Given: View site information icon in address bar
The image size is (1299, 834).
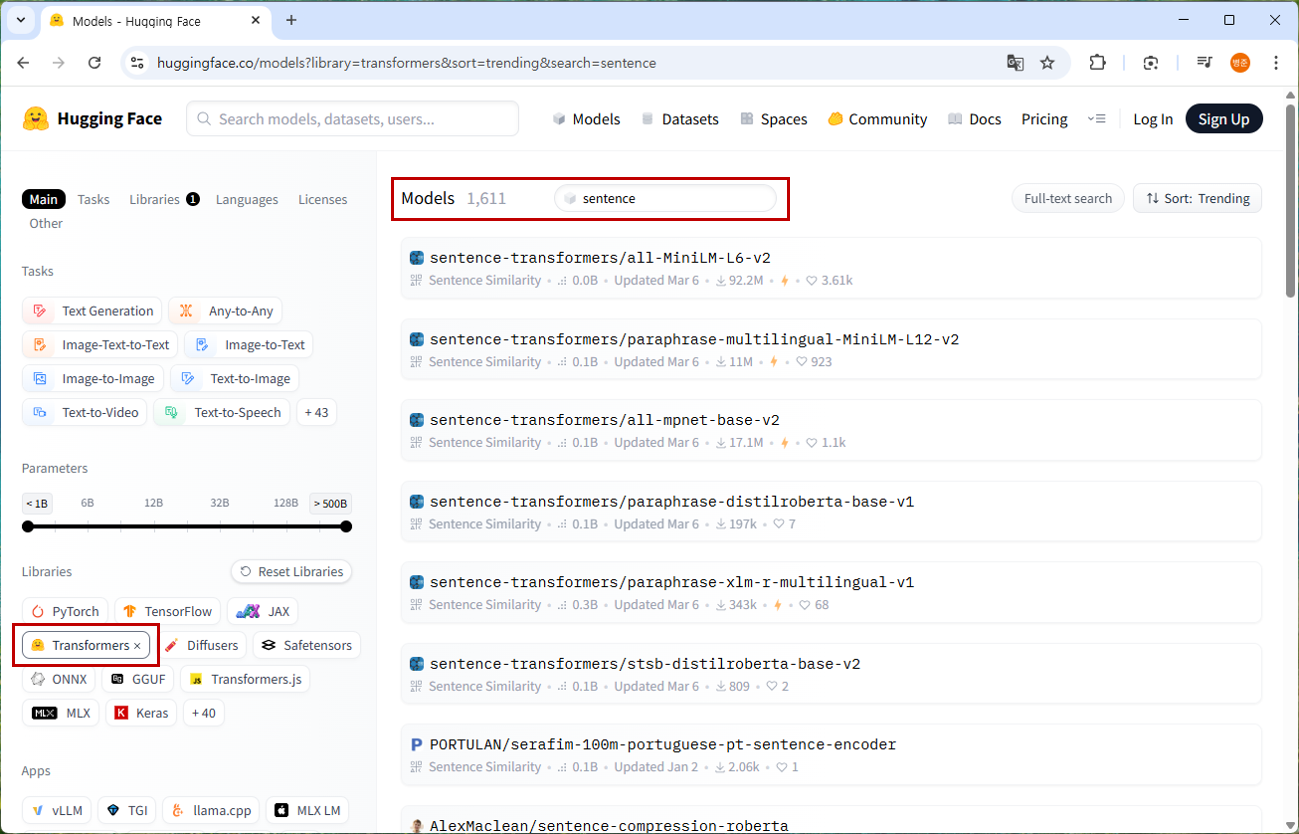Looking at the screenshot, I should click(138, 63).
